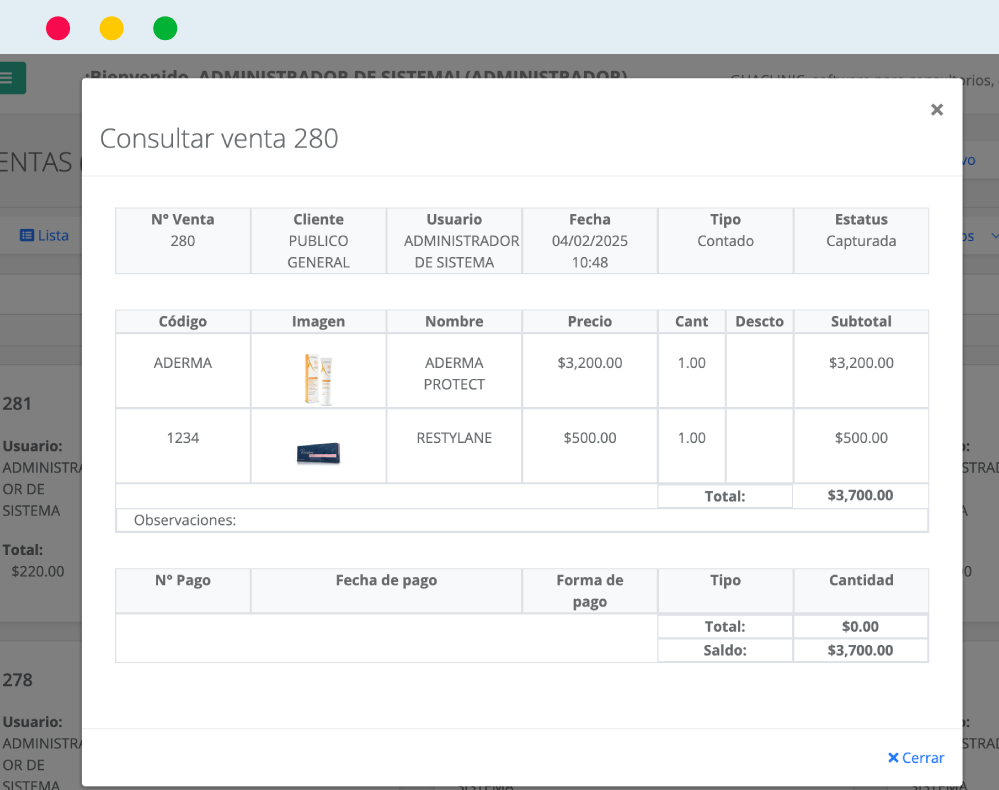The width and height of the screenshot is (999, 790).
Task: Click the payments total $0.00
Action: tap(860, 626)
